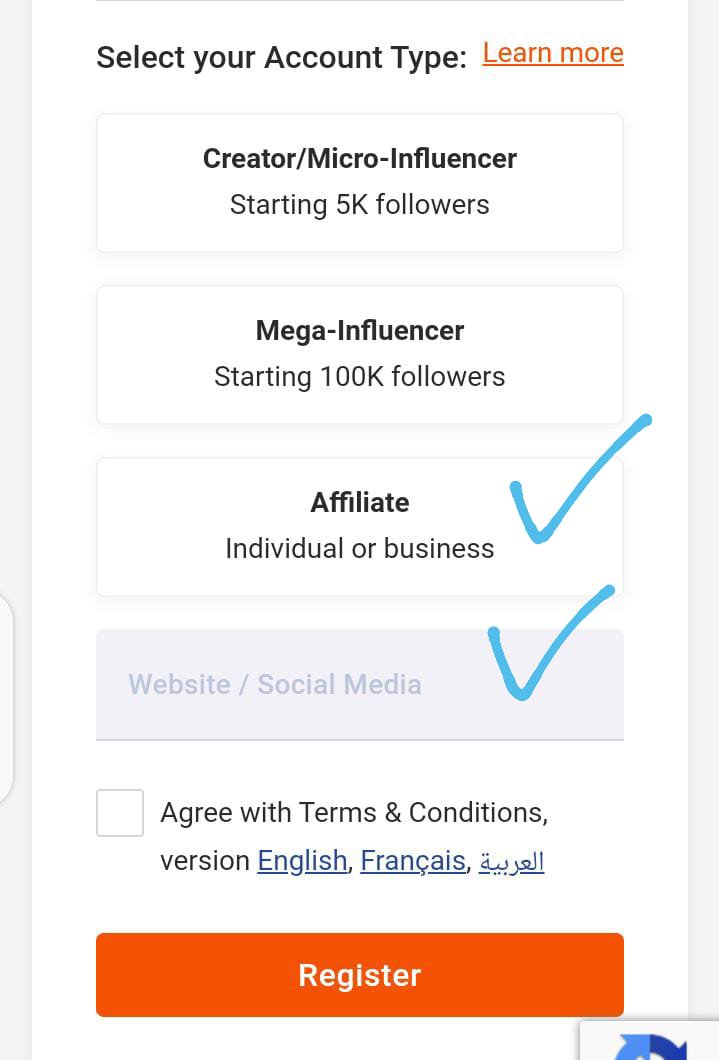Focus the Website / Social Media field
The image size is (719, 1060).
coord(360,684)
